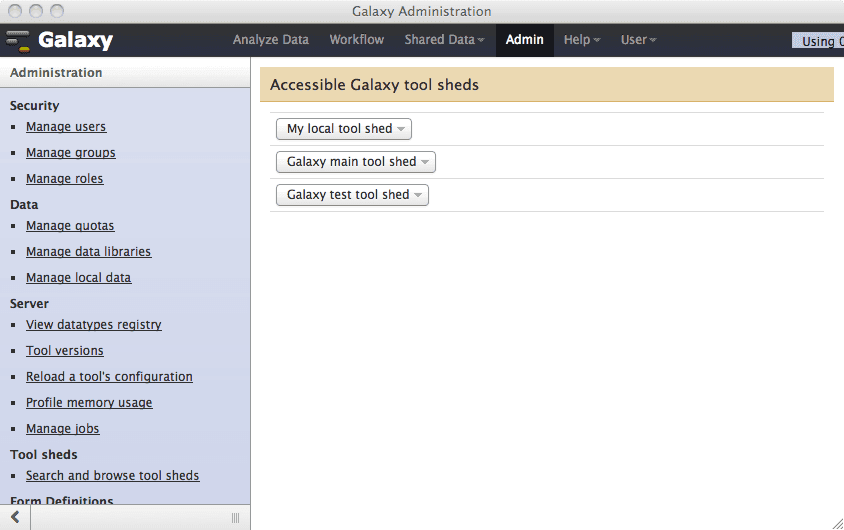Image resolution: width=844 pixels, height=530 pixels.
Task: Select the Admin tab
Action: tap(525, 40)
